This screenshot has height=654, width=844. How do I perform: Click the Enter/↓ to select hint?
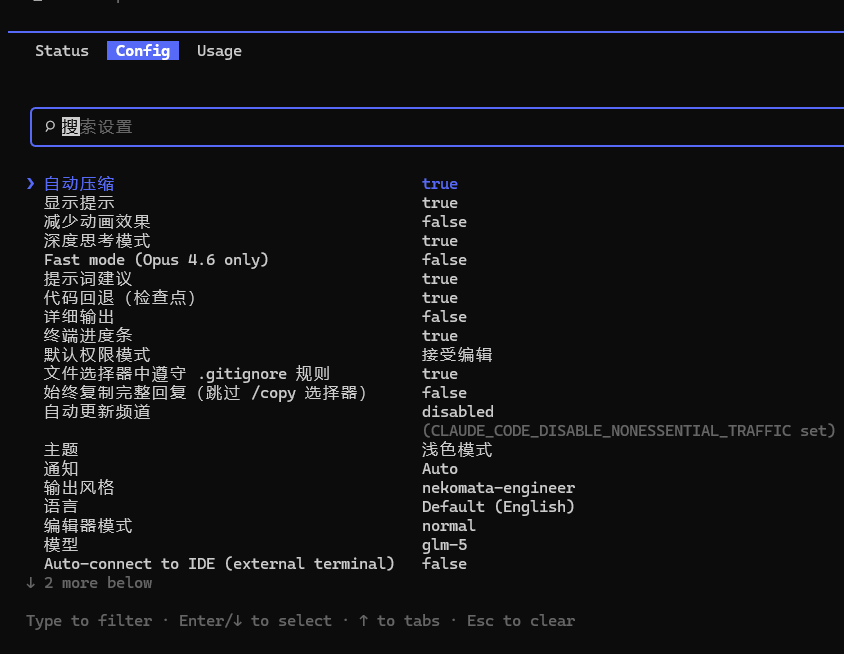255,621
